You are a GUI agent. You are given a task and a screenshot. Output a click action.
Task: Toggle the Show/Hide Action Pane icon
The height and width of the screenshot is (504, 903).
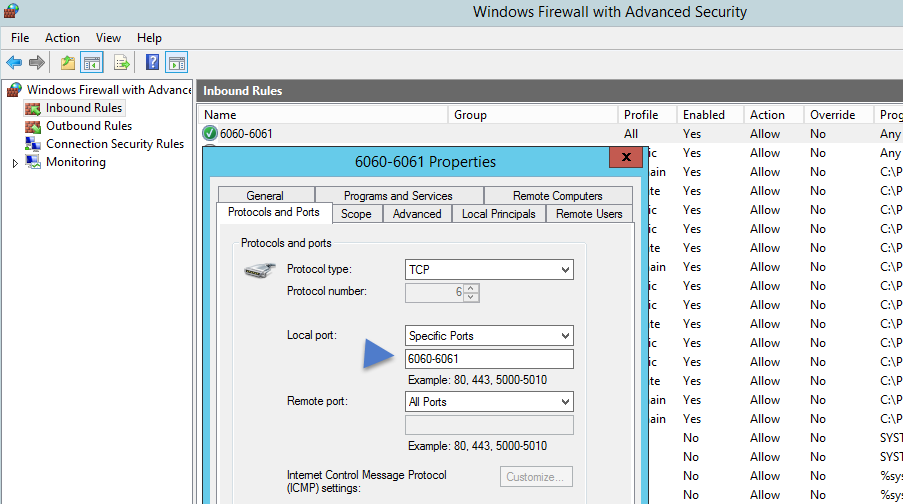[177, 62]
